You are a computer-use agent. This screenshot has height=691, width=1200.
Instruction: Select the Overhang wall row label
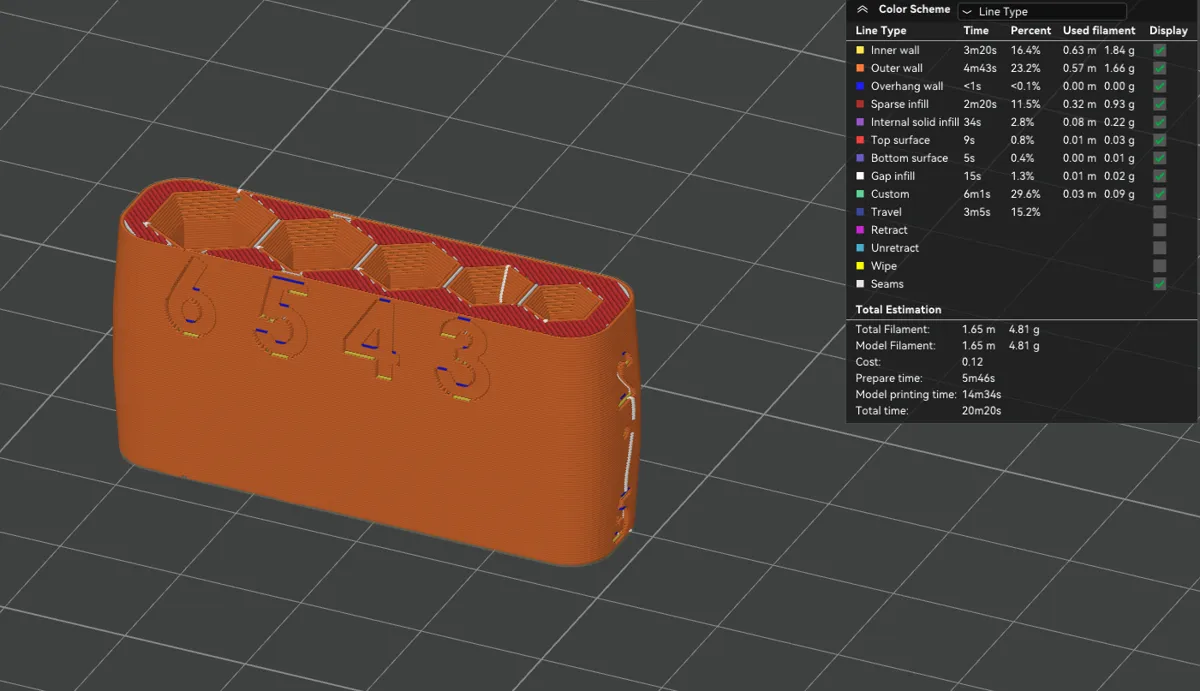(x=907, y=86)
